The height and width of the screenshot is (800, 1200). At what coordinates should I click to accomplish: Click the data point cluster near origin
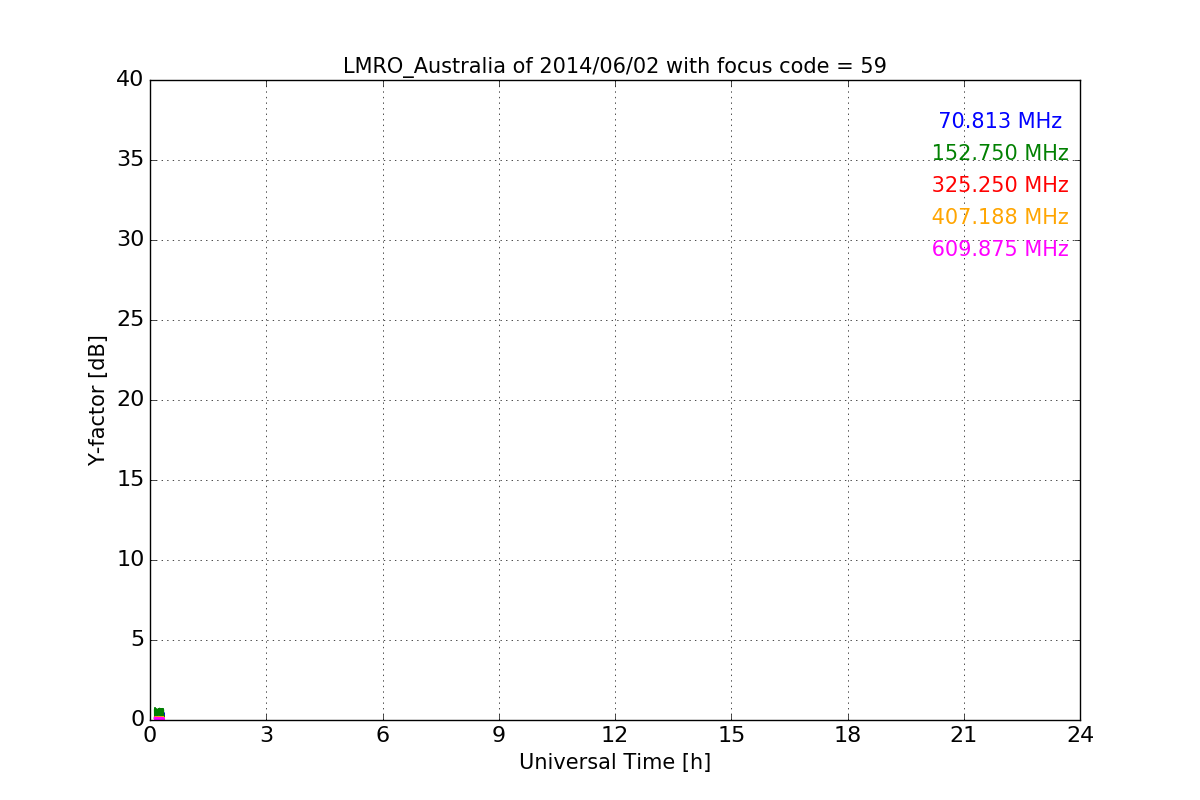[158, 714]
